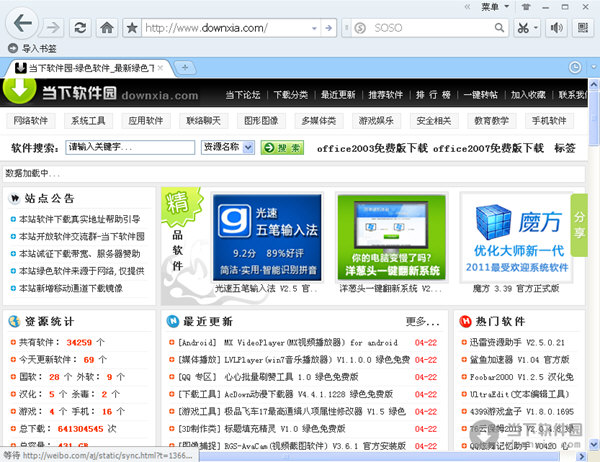
Task: Click the SOSO search input box
Action: (x=432, y=28)
